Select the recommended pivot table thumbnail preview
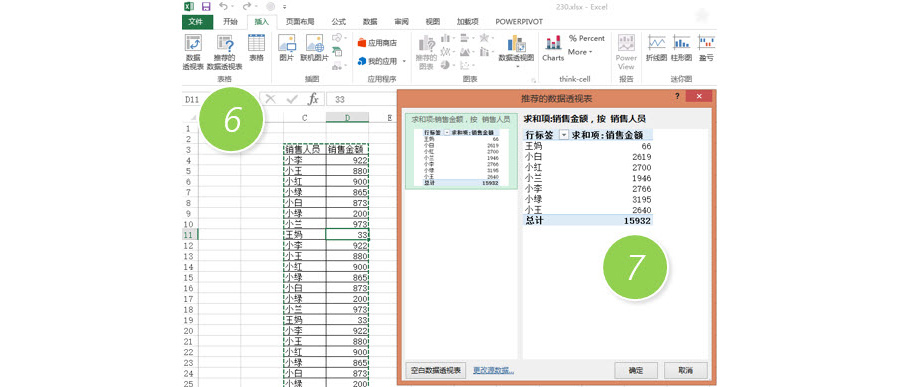The image size is (900, 387). 460,151
